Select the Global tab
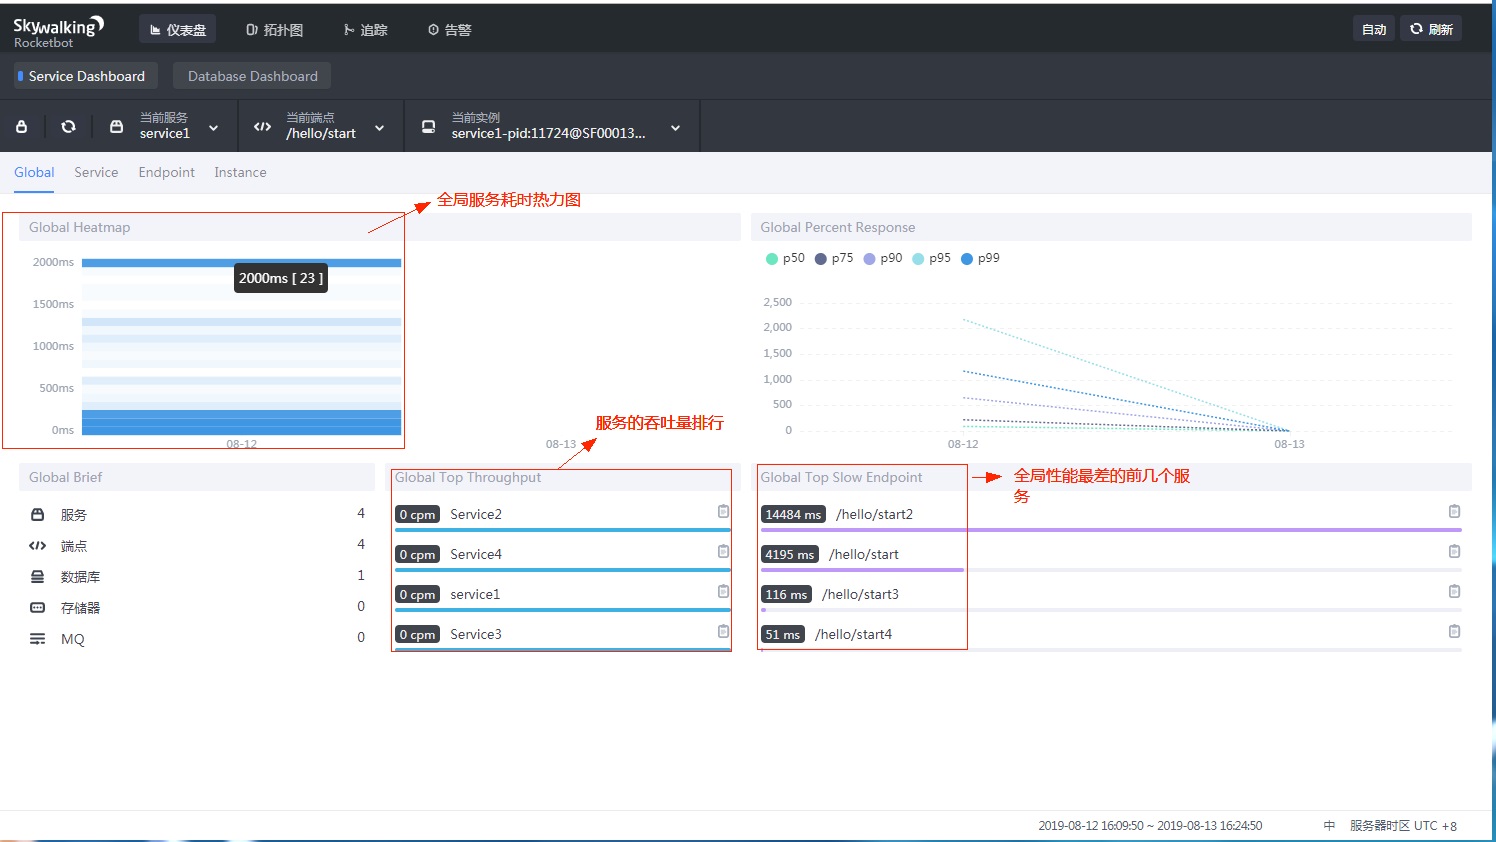Viewport: 1496px width, 842px height. click(34, 173)
